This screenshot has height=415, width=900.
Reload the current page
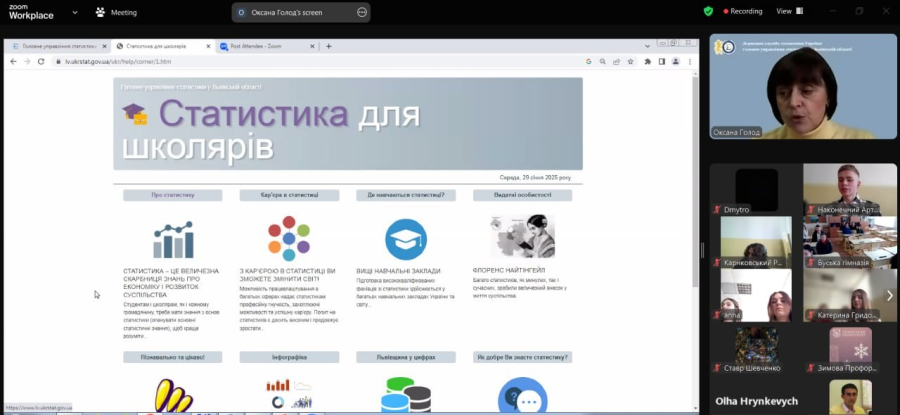coord(41,61)
